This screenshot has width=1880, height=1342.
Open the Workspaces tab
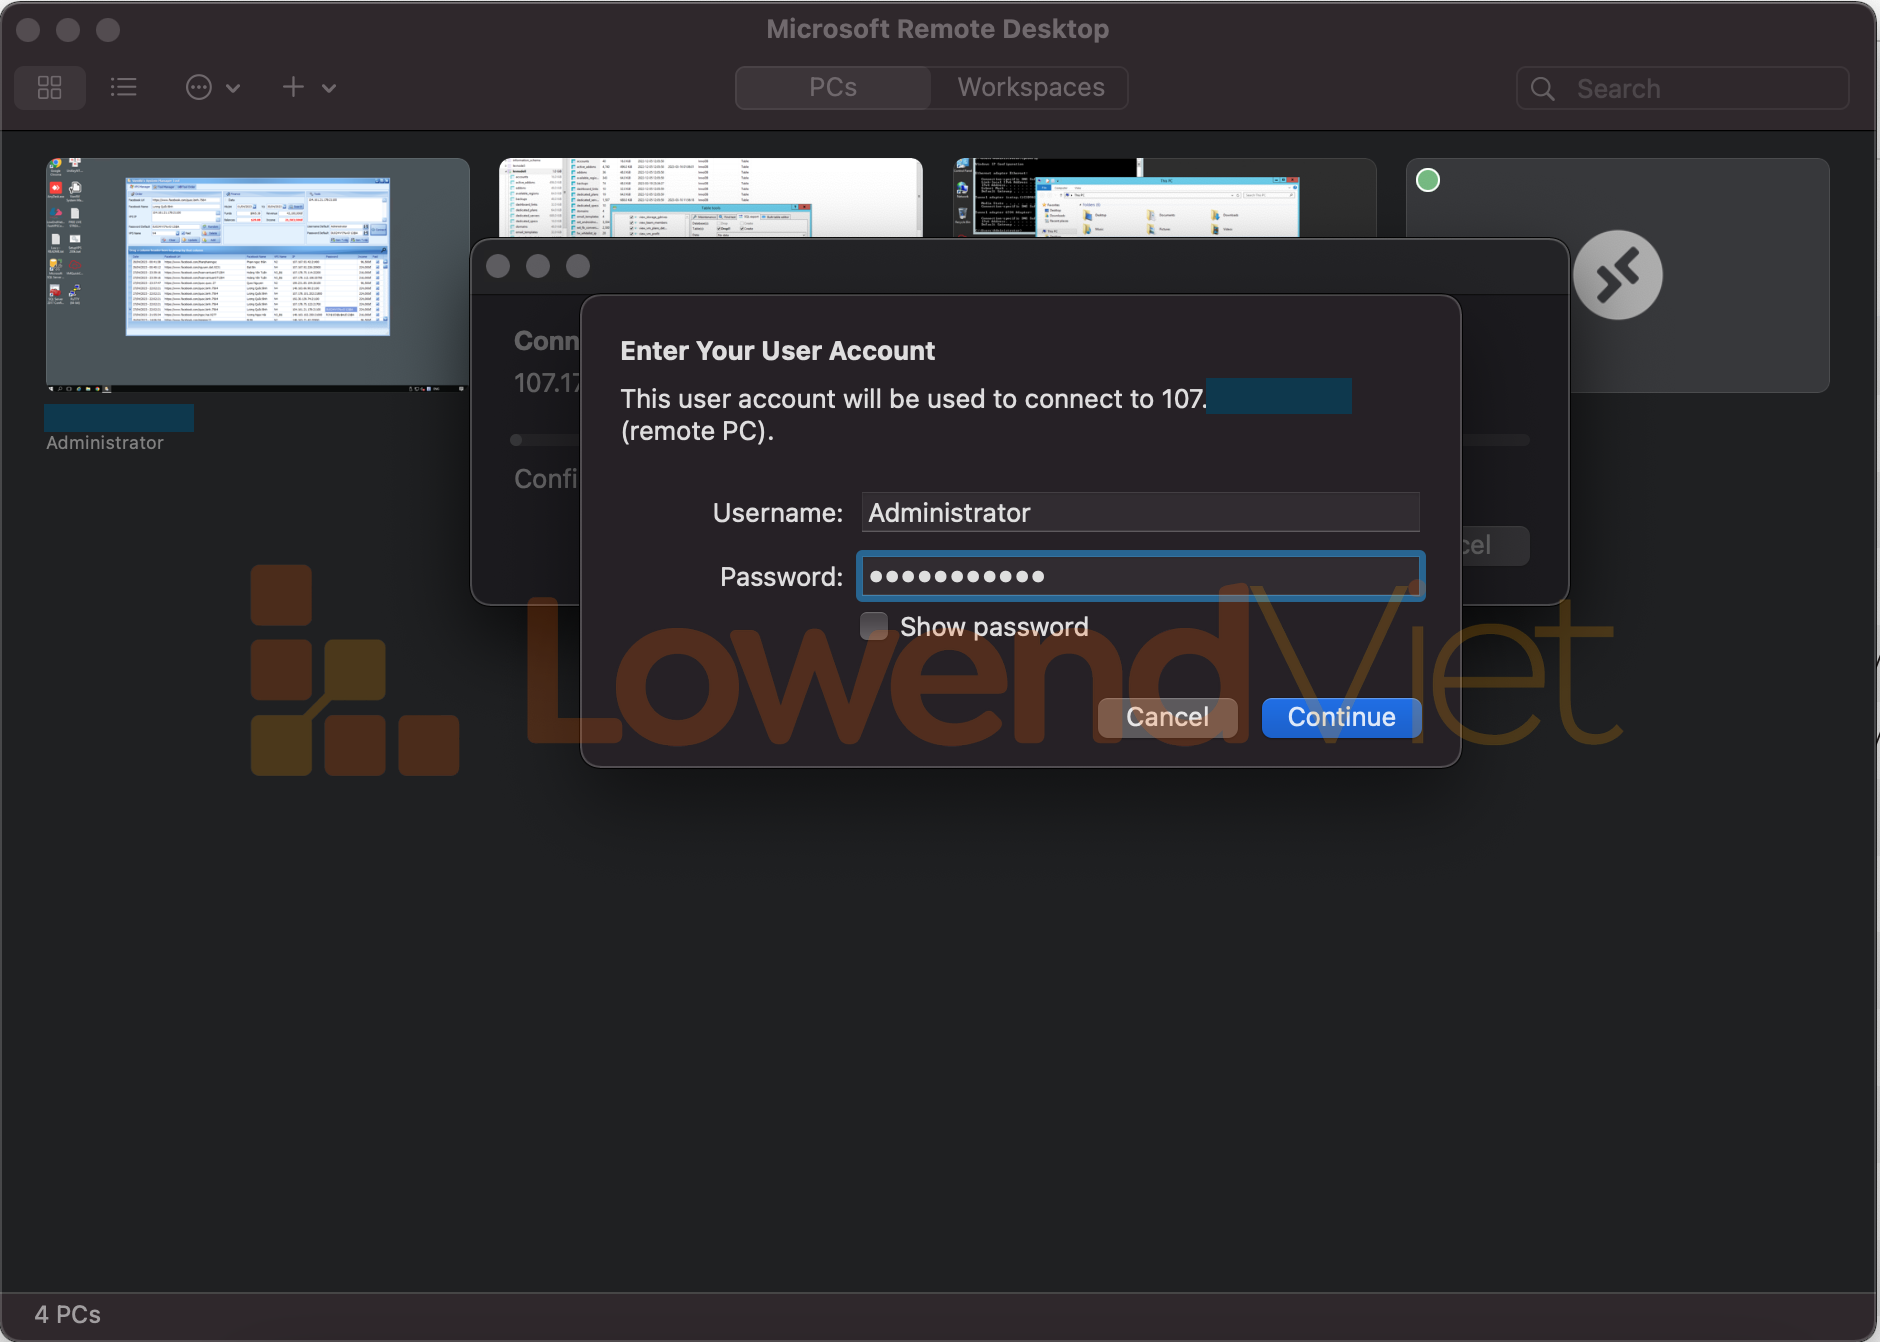[x=1030, y=88]
